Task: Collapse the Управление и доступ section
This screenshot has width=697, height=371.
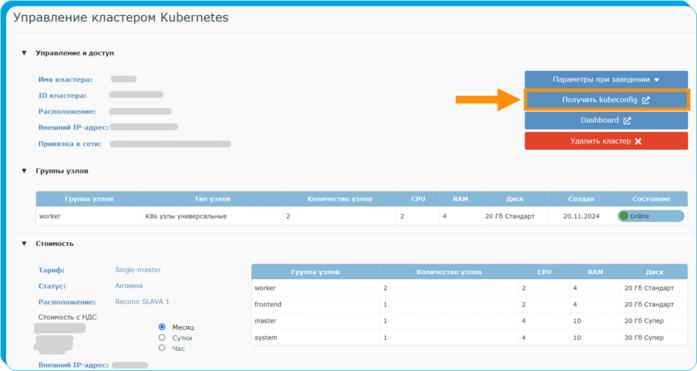Action: tap(24, 53)
